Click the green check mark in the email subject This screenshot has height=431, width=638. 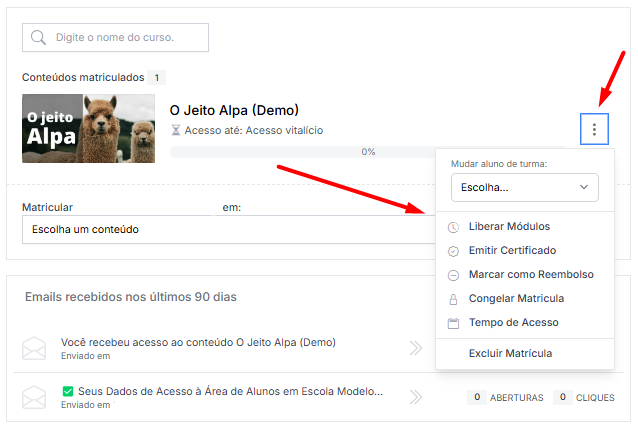[x=68, y=392]
